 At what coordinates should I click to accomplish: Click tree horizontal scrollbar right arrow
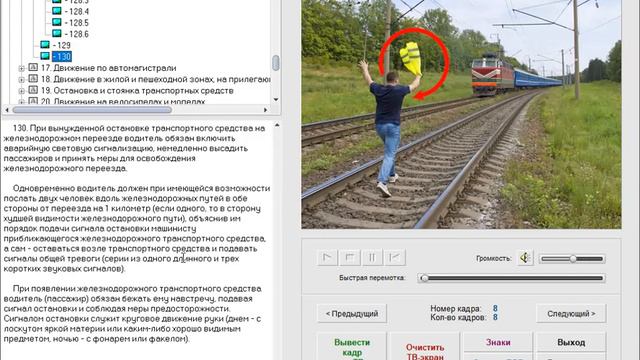click(x=266, y=110)
